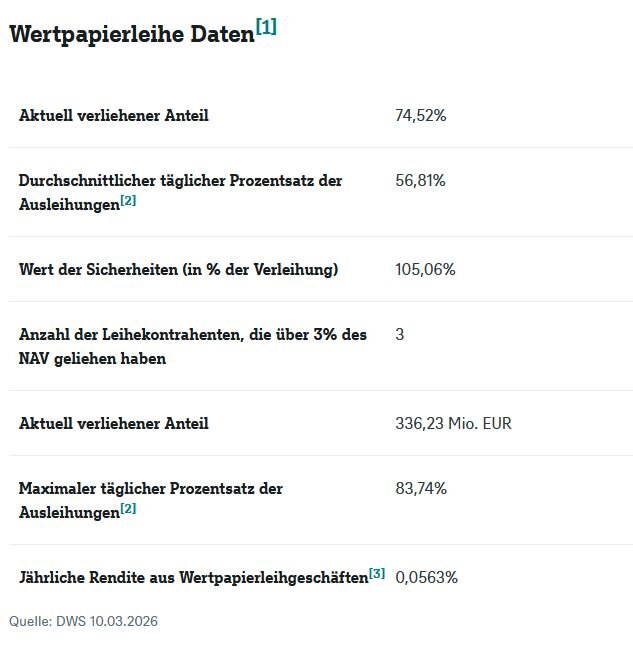Viewport: 633px width, 671px height.
Task: Click the Jährliche Rendite aus Wertpapierleihgeschäften label
Action: point(193,578)
